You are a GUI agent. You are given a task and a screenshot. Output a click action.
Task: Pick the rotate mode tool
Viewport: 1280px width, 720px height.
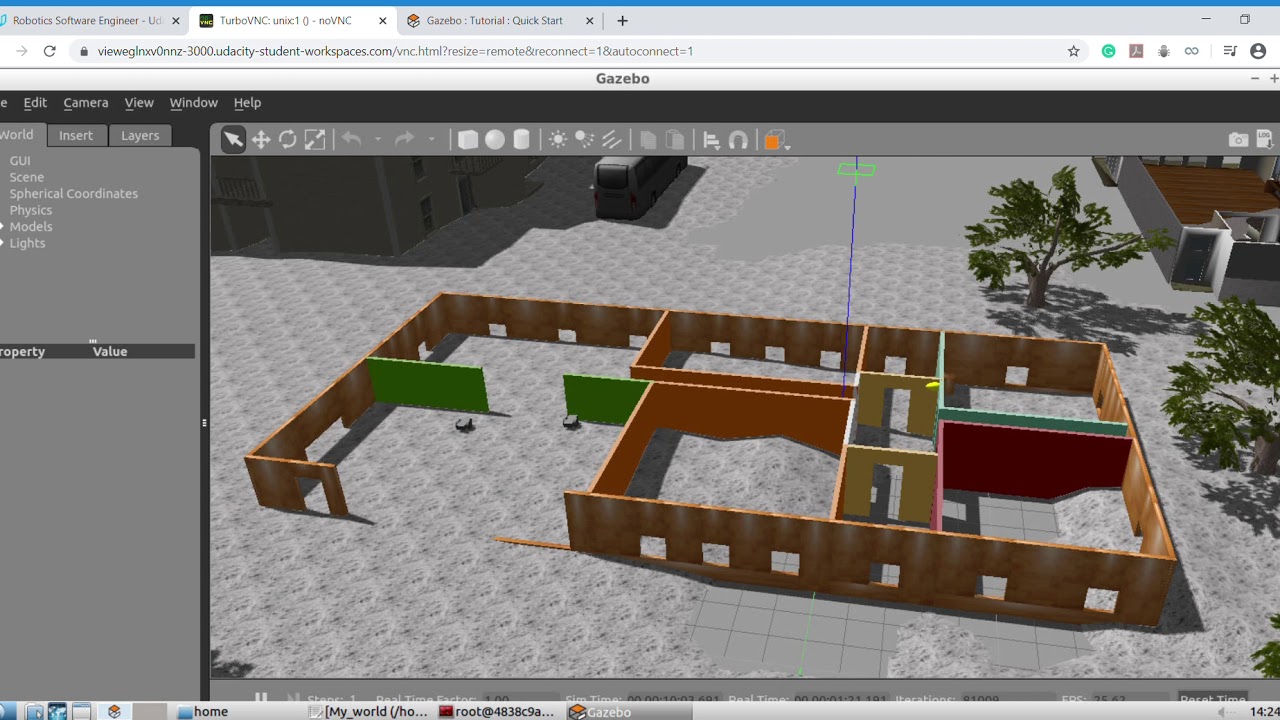point(288,140)
